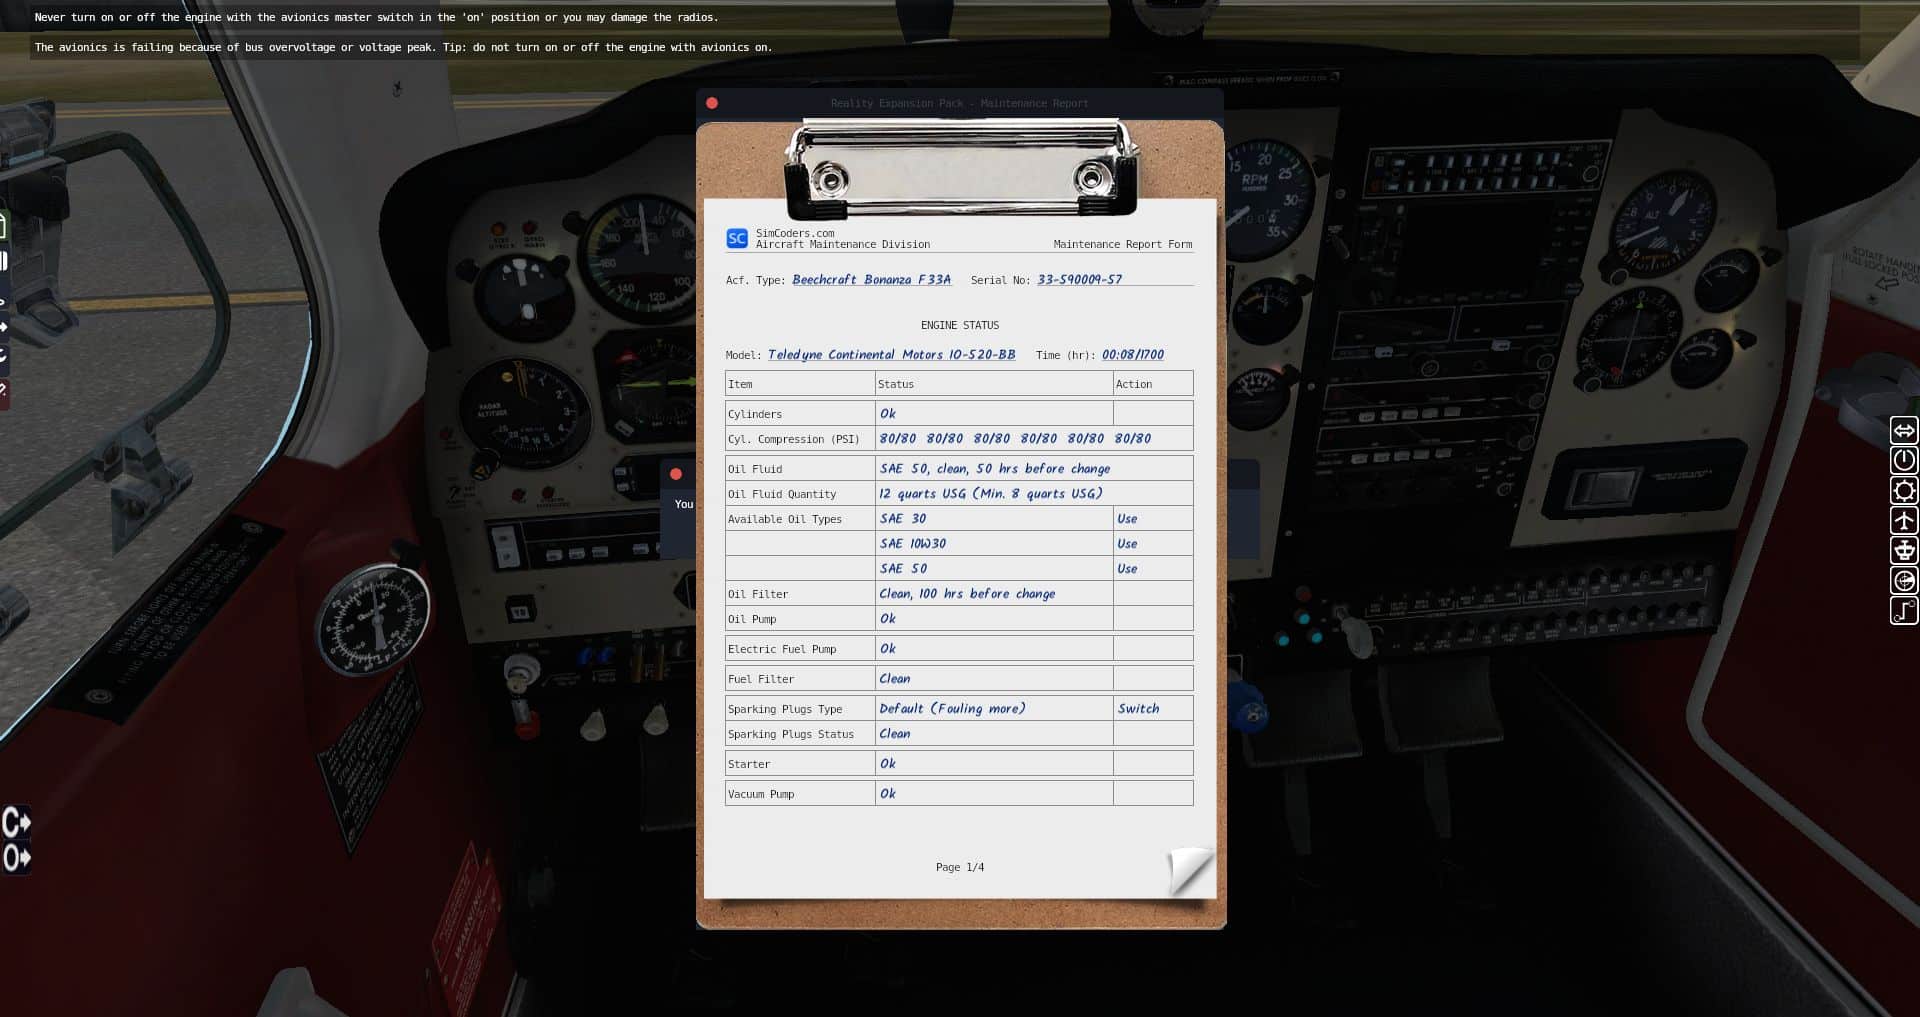Close the partially hidden dialog behind clipboard
Viewport: 1920px width, 1017px height.
(676, 474)
